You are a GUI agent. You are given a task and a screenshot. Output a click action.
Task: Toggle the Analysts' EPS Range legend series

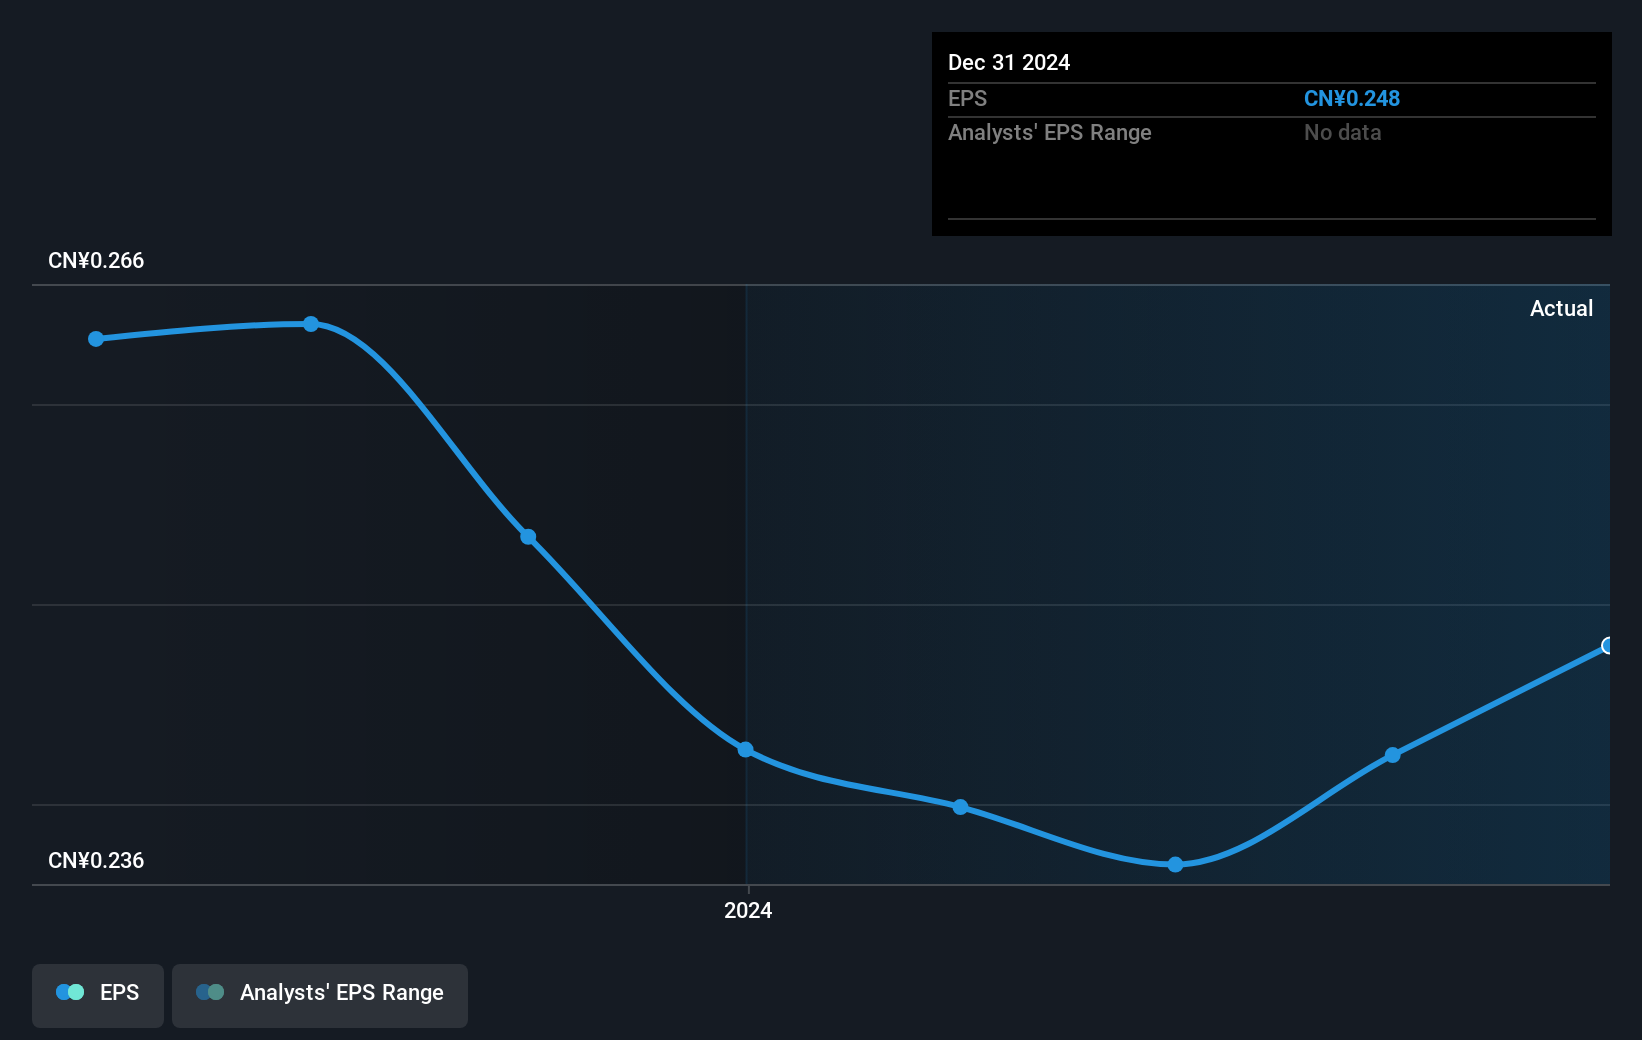(320, 995)
